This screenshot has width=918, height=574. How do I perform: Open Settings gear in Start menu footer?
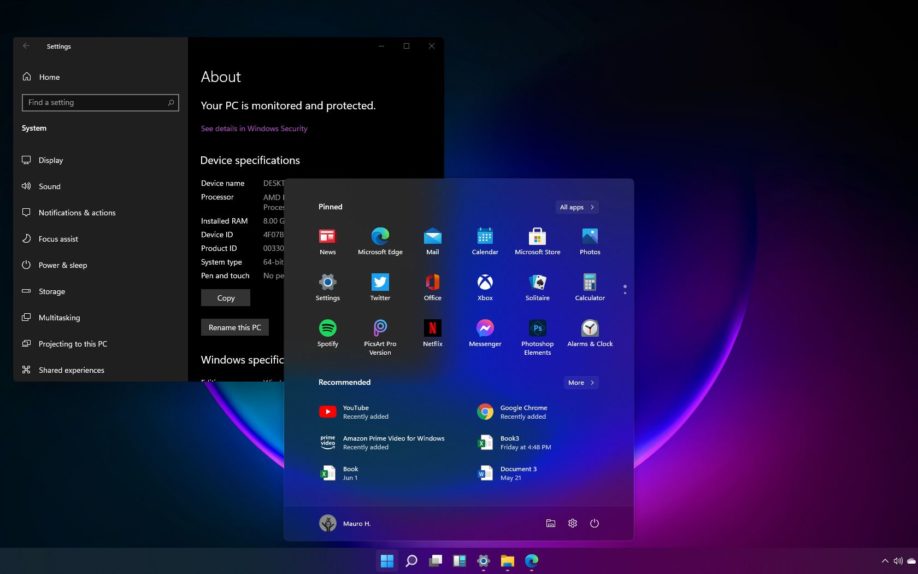tap(573, 523)
